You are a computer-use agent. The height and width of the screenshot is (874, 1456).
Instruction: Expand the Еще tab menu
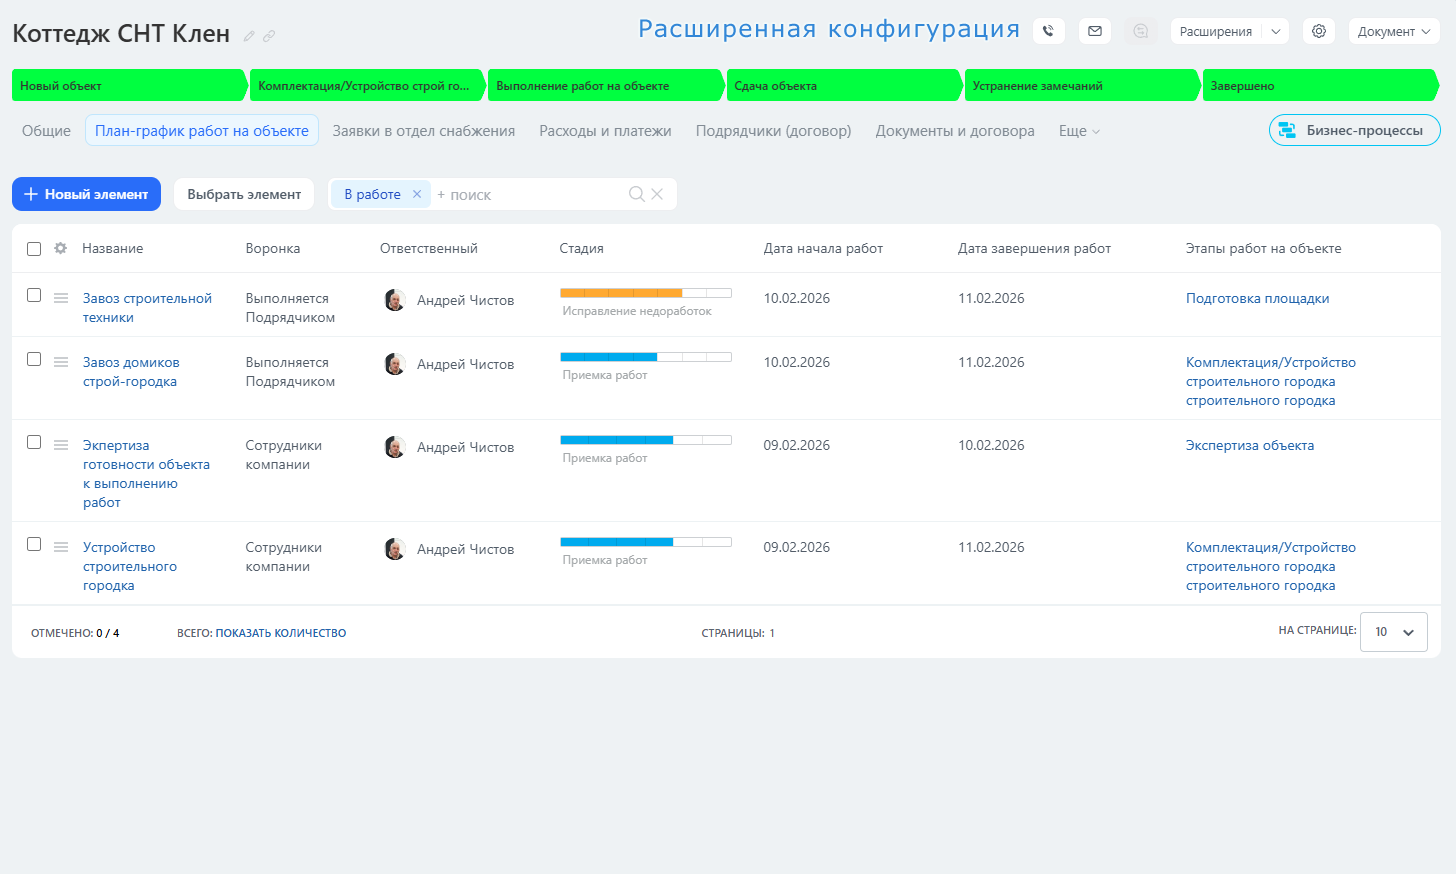coord(1079,131)
